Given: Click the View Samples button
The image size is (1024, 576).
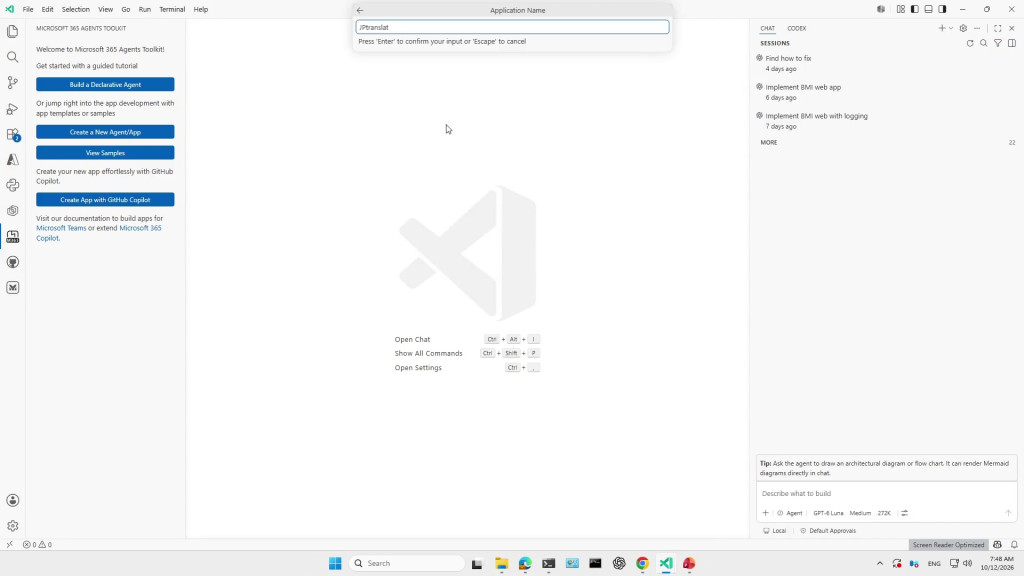Looking at the screenshot, I should 105,153.
